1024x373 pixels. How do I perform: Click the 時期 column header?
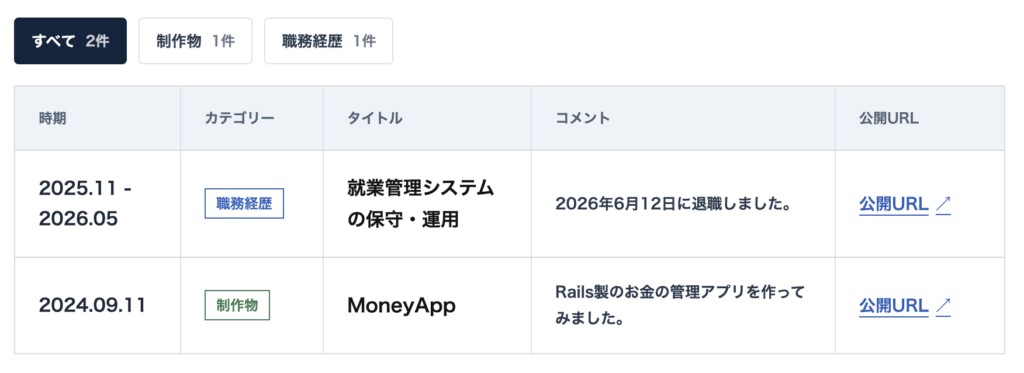52,119
